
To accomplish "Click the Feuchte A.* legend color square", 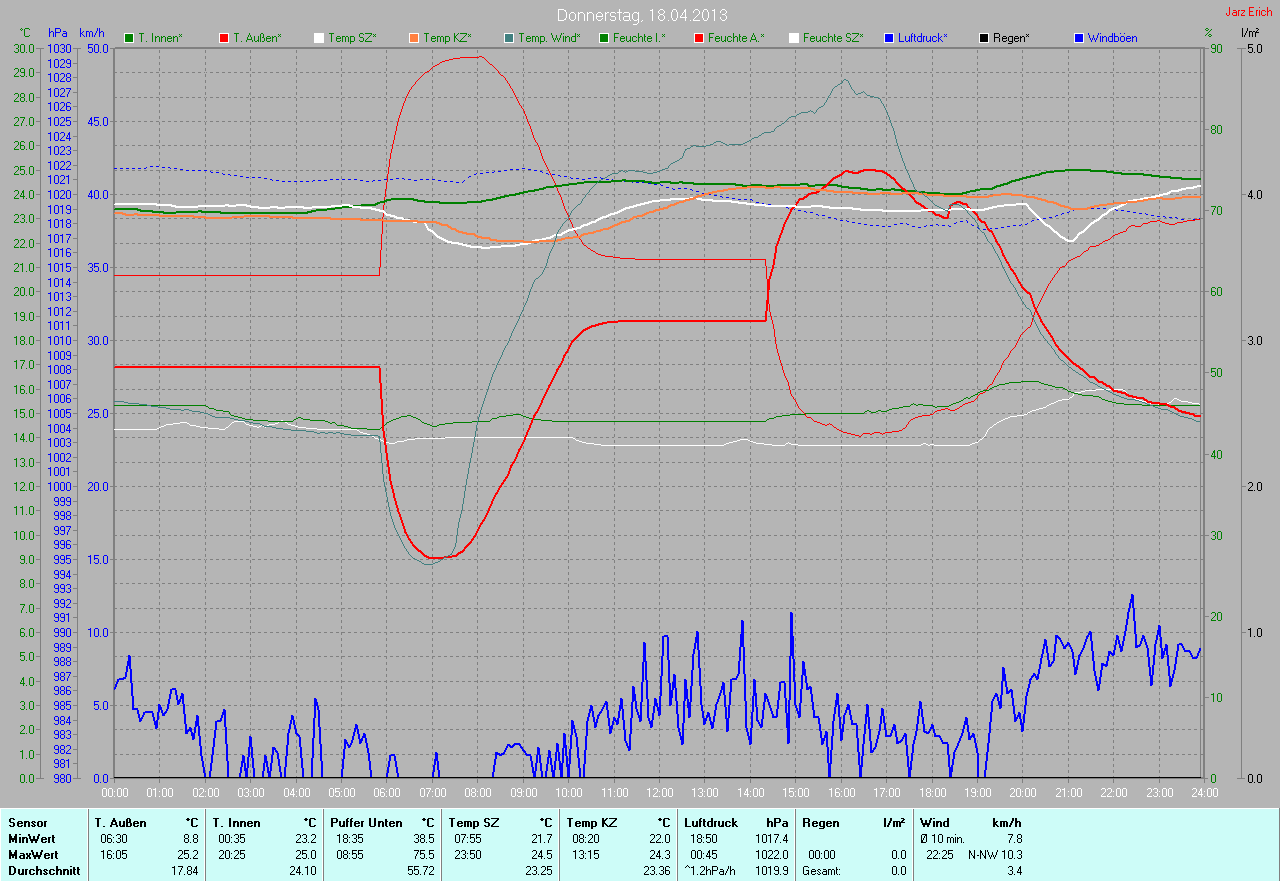I will pyautogui.click(x=698, y=38).
